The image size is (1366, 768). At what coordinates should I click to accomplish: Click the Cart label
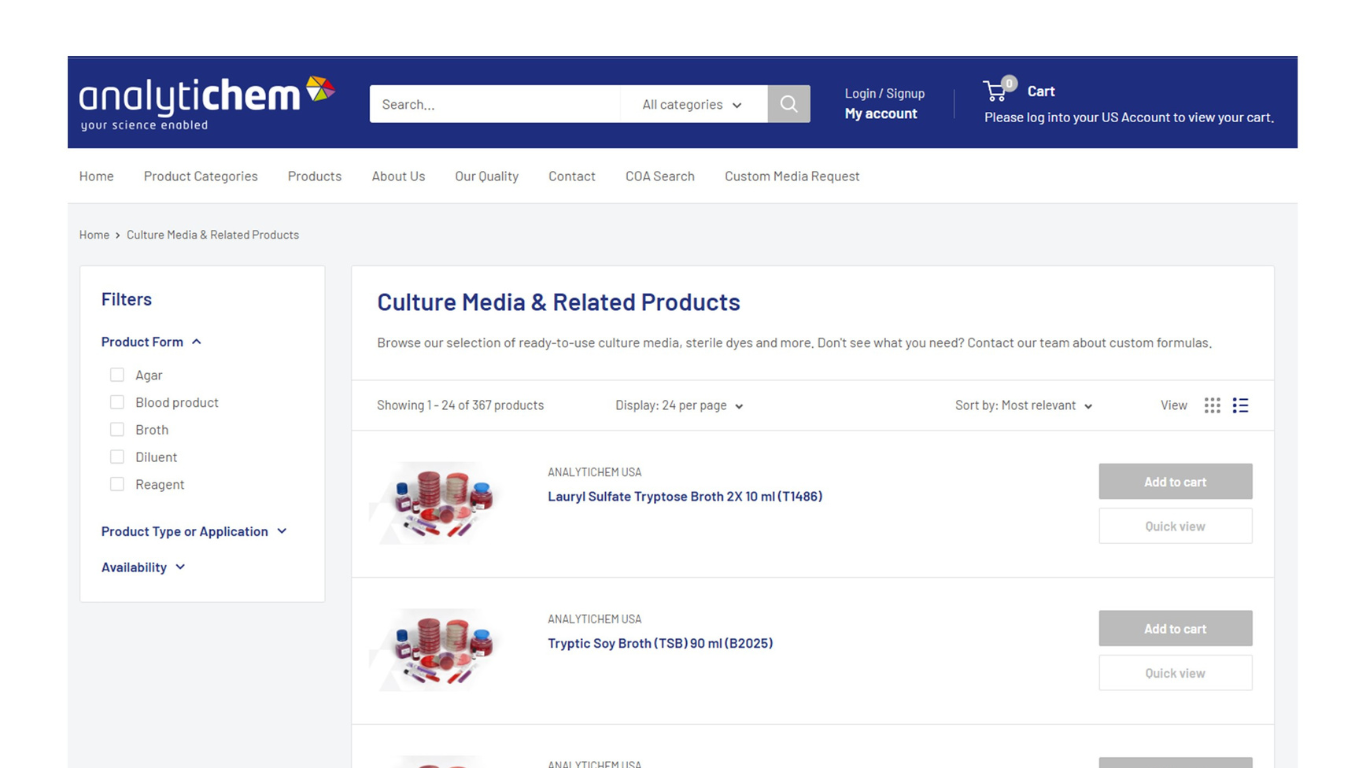pos(1041,91)
